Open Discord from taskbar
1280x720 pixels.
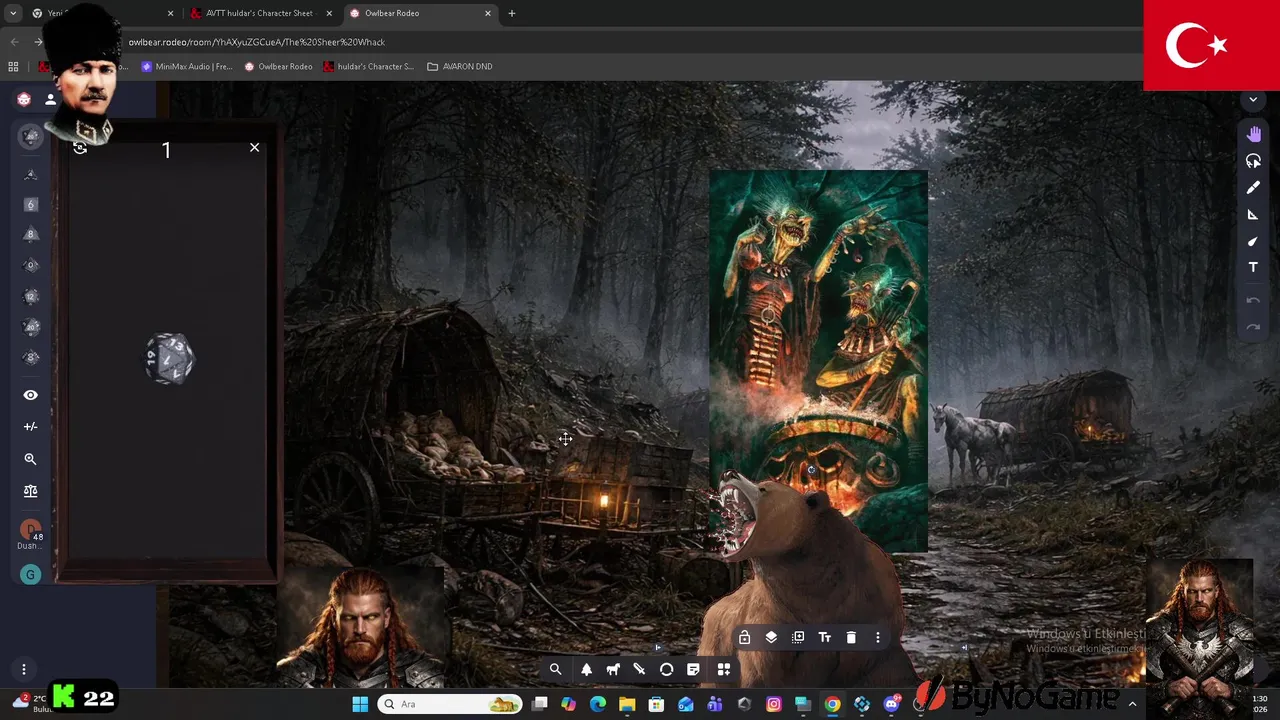coord(891,704)
